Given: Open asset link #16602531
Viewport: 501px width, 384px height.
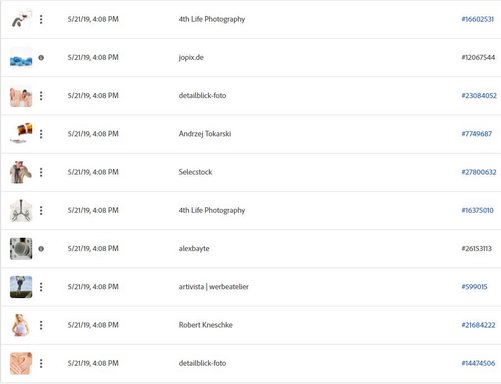Looking at the screenshot, I should 477,19.
